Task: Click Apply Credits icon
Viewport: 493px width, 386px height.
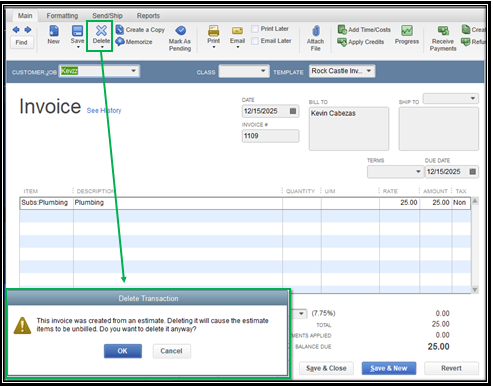Action: (x=342, y=42)
